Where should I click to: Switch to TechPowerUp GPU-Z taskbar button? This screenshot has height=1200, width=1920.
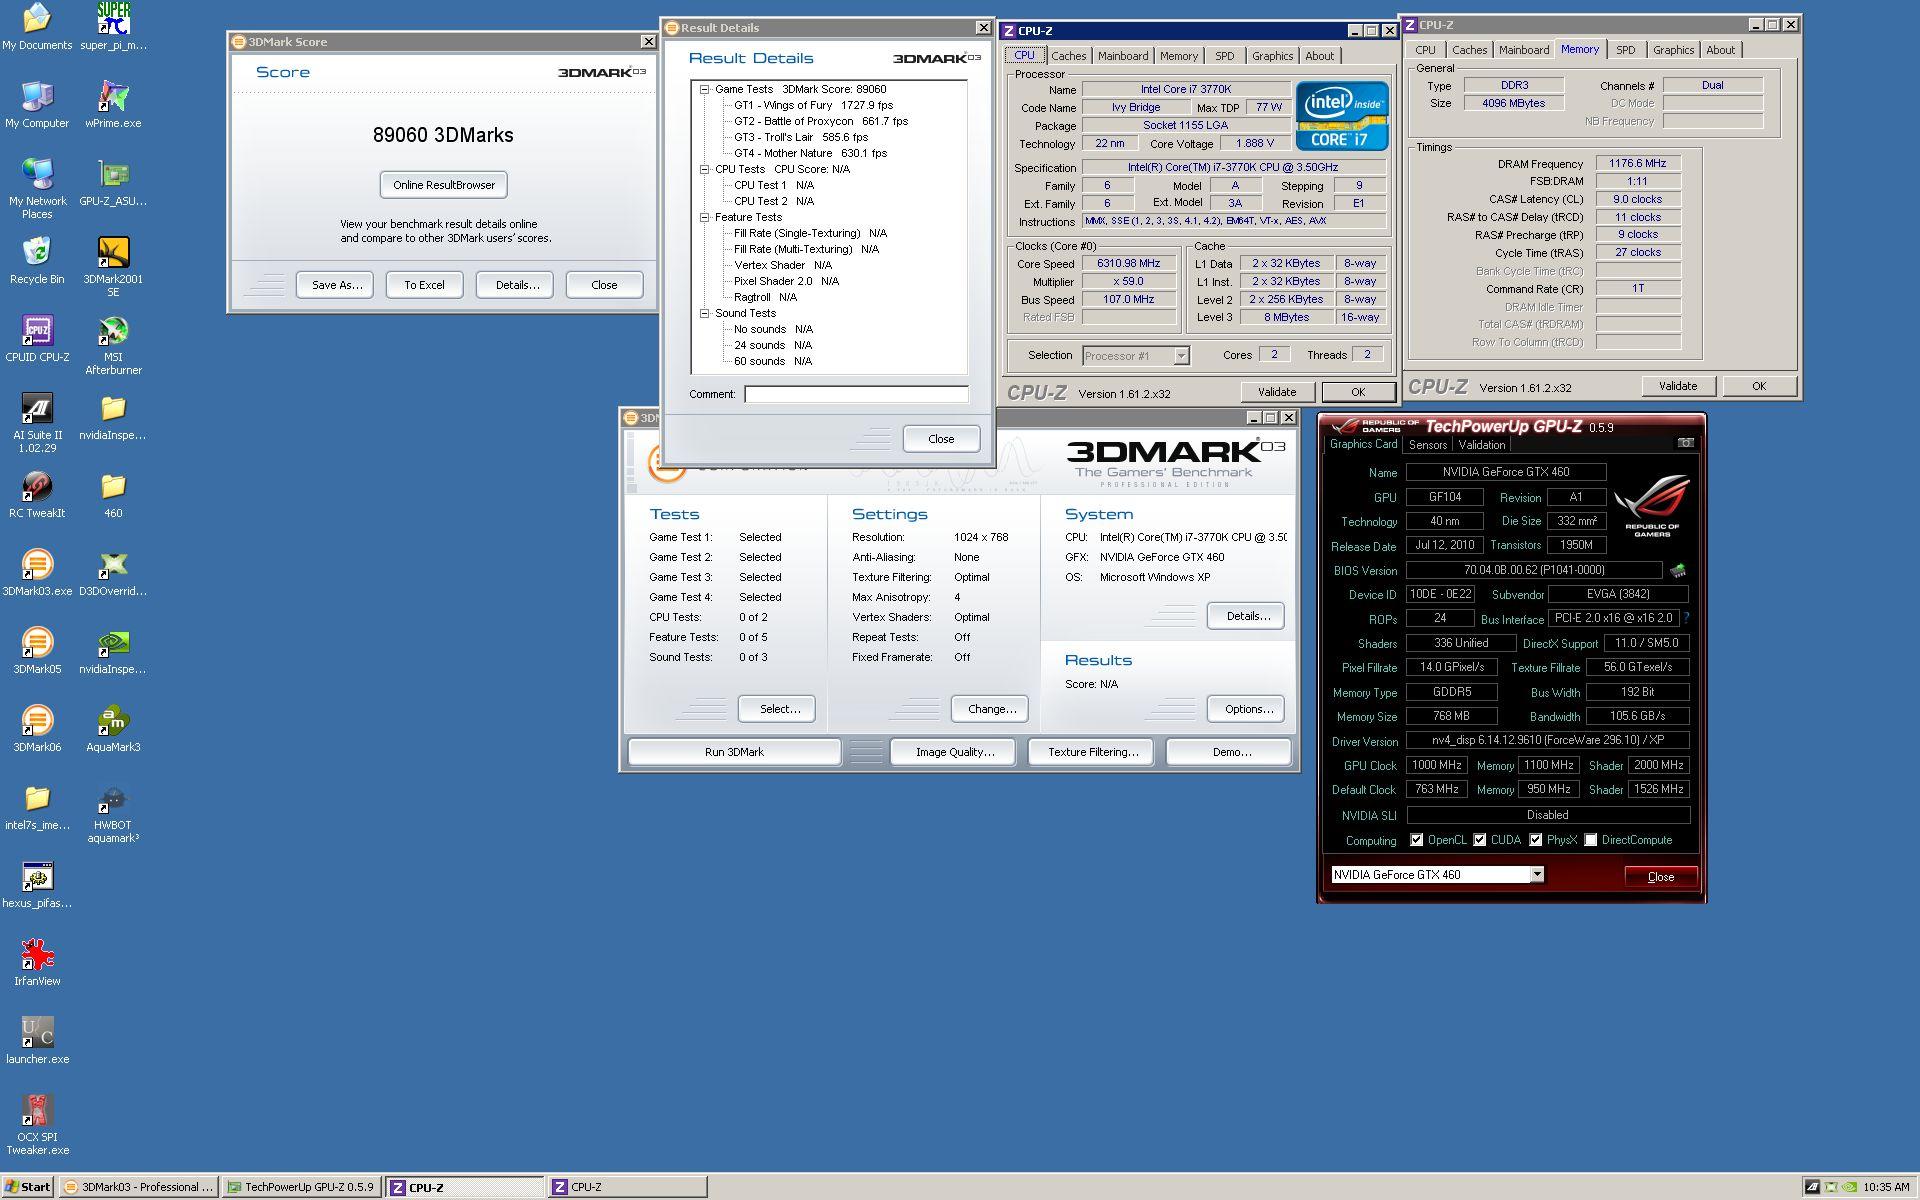(x=302, y=1187)
